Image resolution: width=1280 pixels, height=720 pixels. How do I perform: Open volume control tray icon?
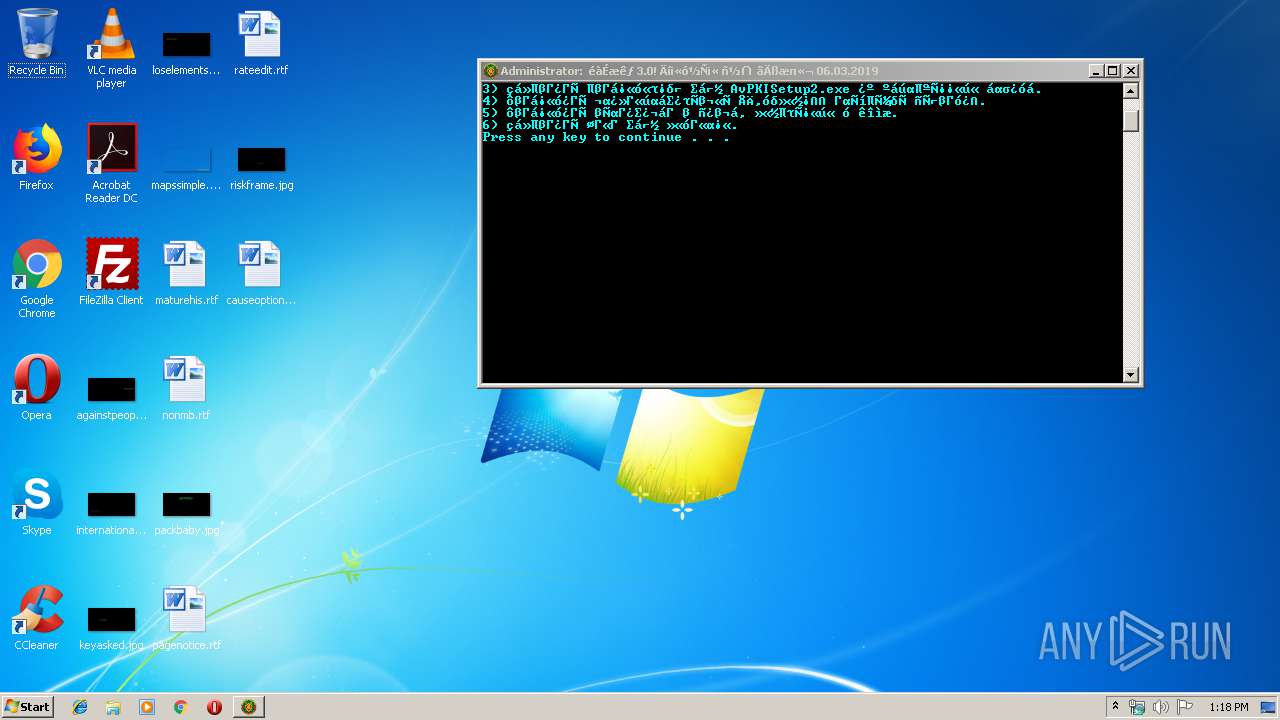[1161, 707]
